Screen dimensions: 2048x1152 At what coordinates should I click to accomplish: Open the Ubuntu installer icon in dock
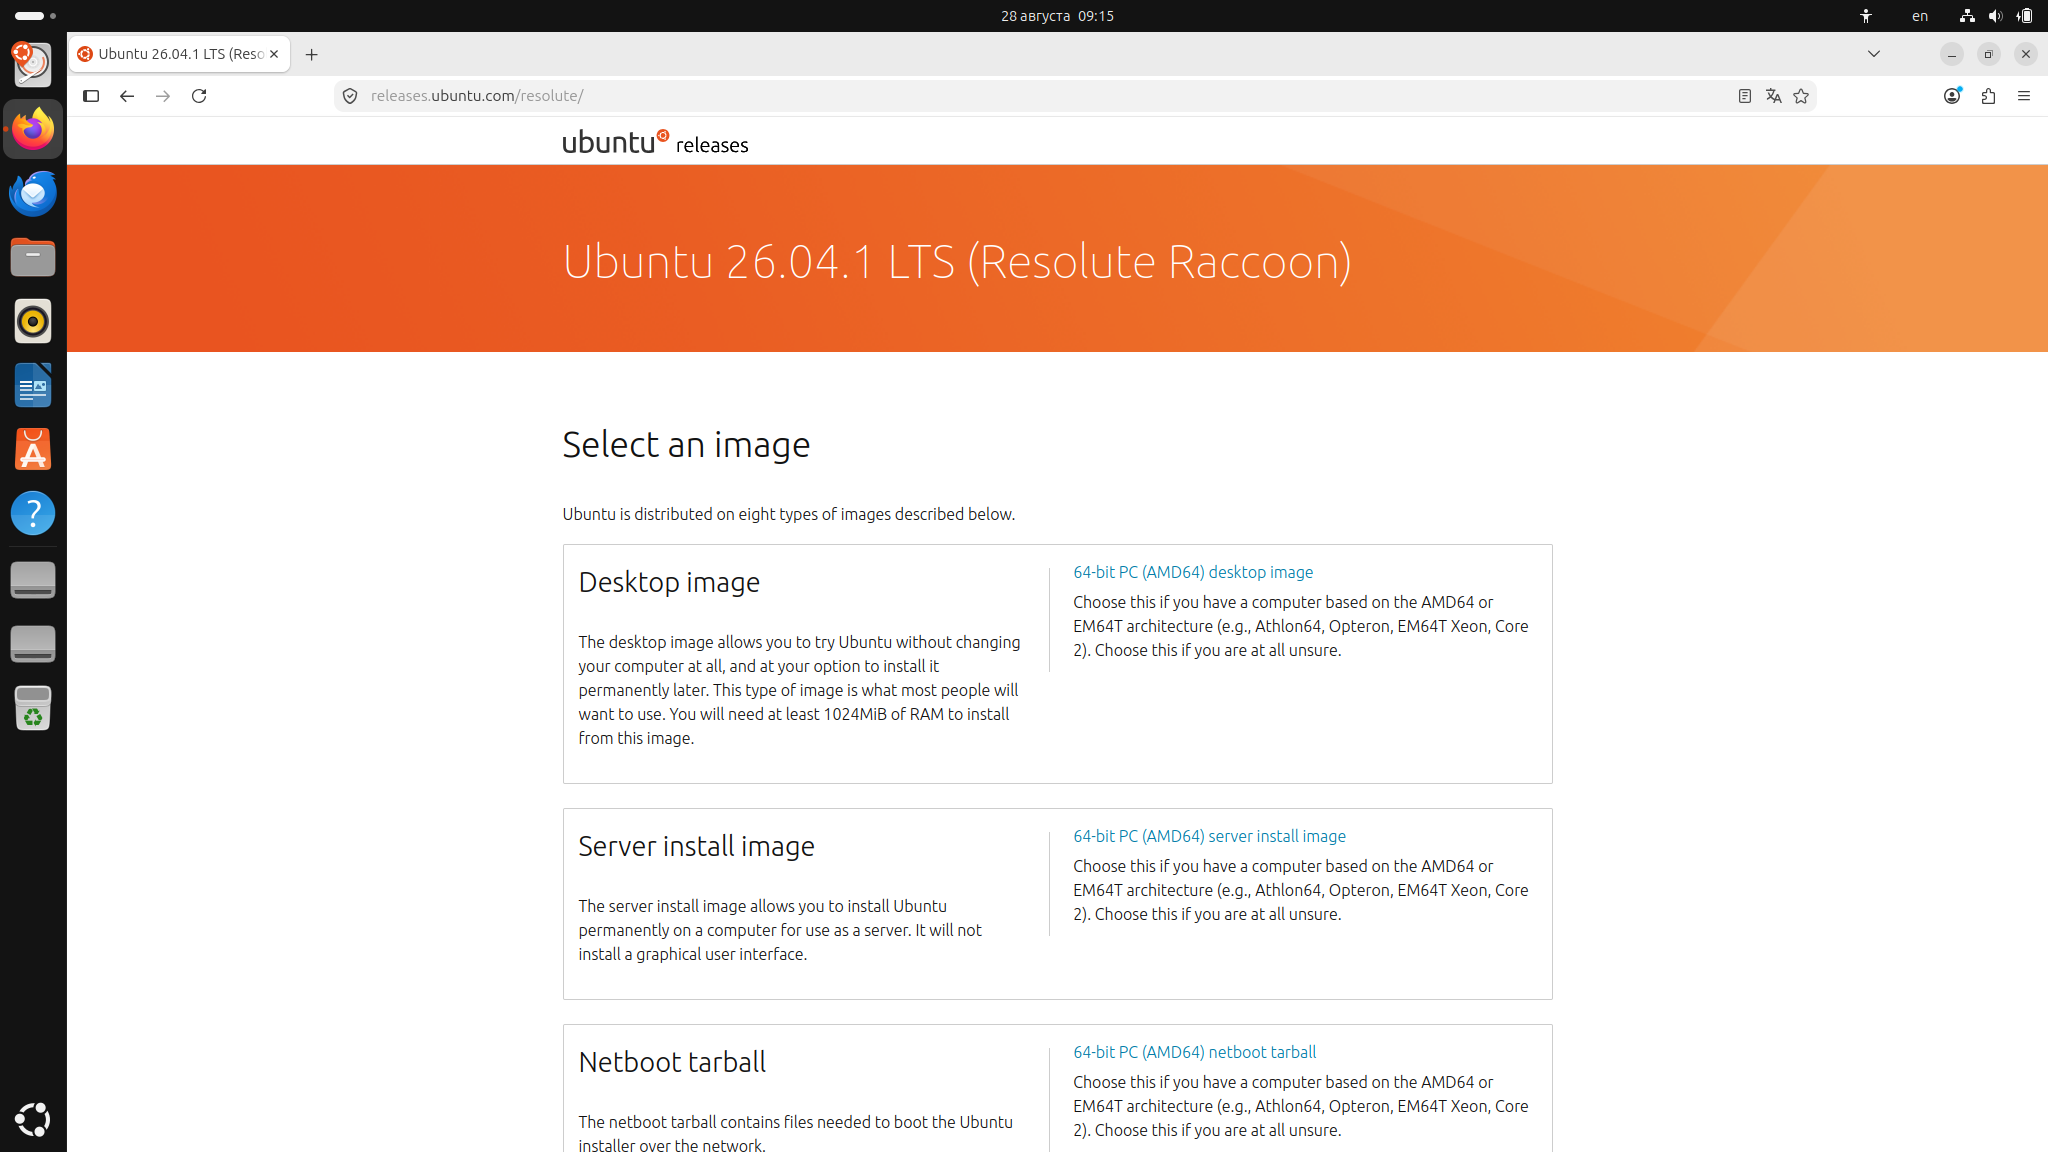point(33,65)
